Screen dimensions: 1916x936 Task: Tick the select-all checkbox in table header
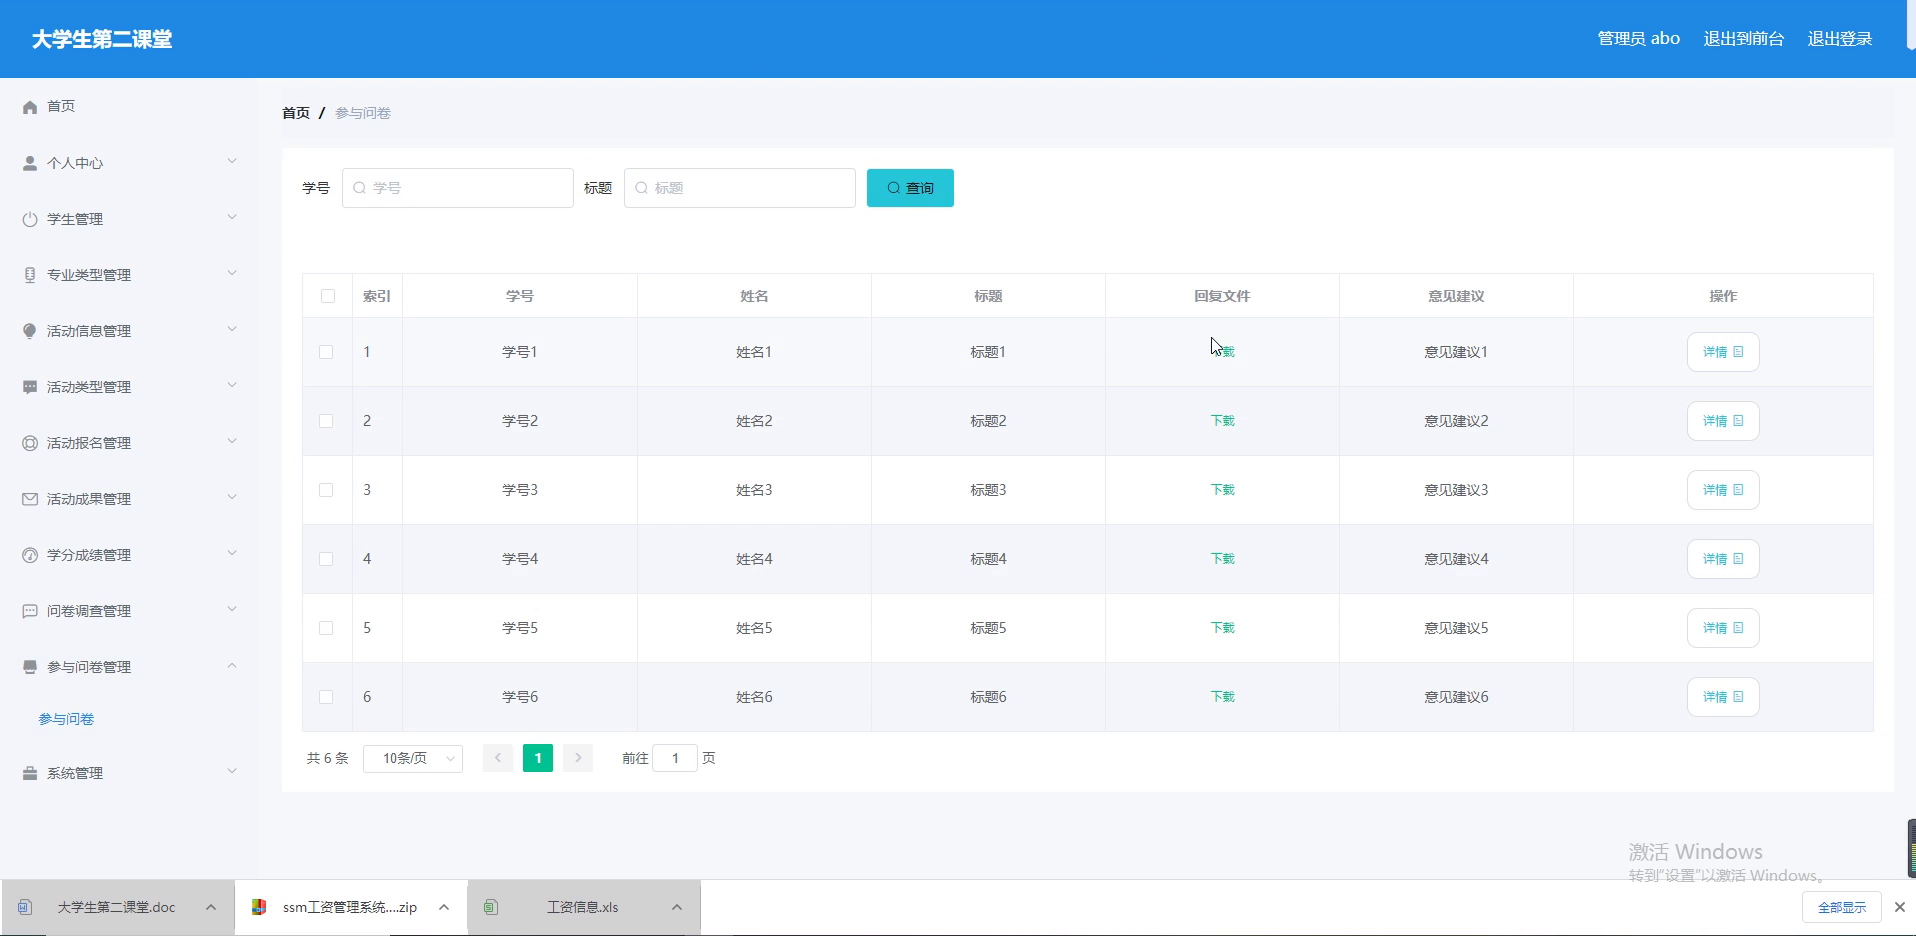(328, 296)
